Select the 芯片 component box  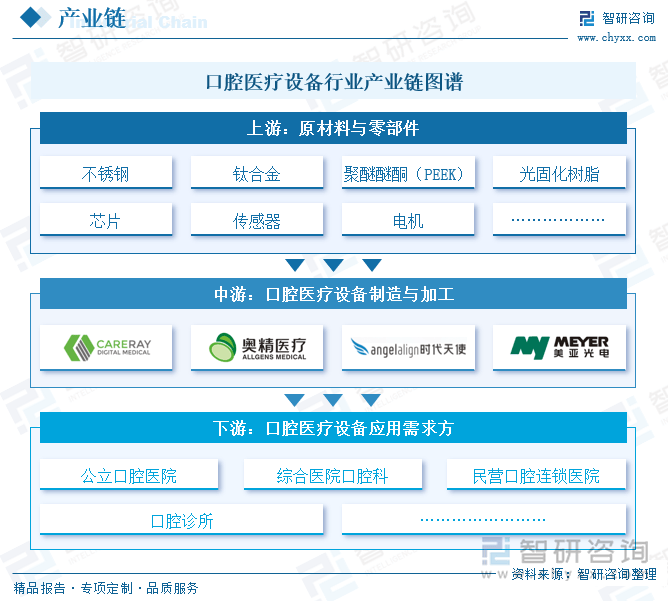click(x=106, y=219)
